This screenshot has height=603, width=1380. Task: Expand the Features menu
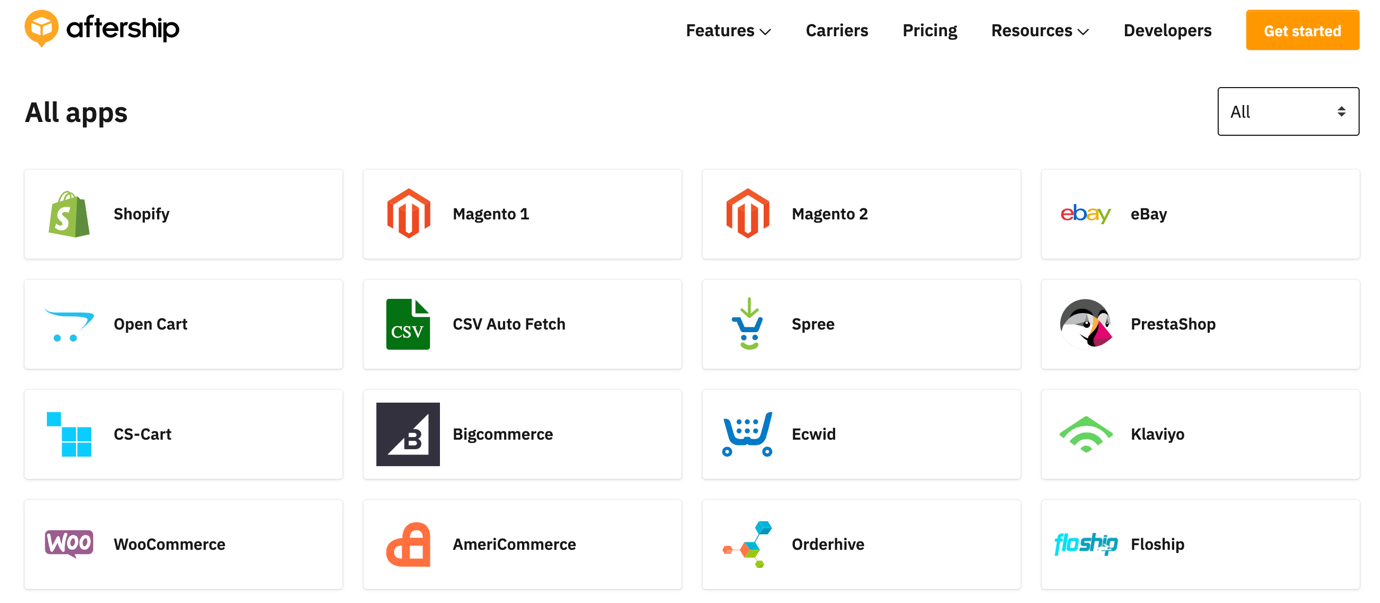coord(728,31)
